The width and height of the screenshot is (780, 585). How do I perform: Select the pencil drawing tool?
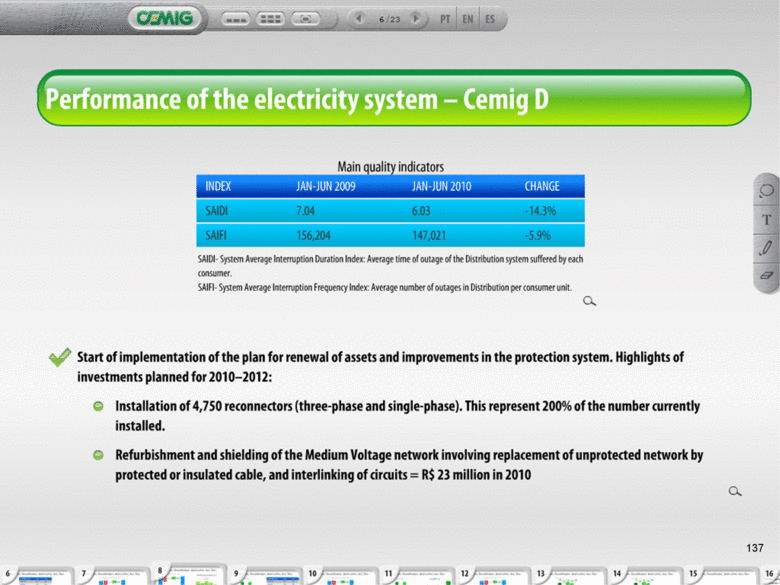(x=767, y=248)
